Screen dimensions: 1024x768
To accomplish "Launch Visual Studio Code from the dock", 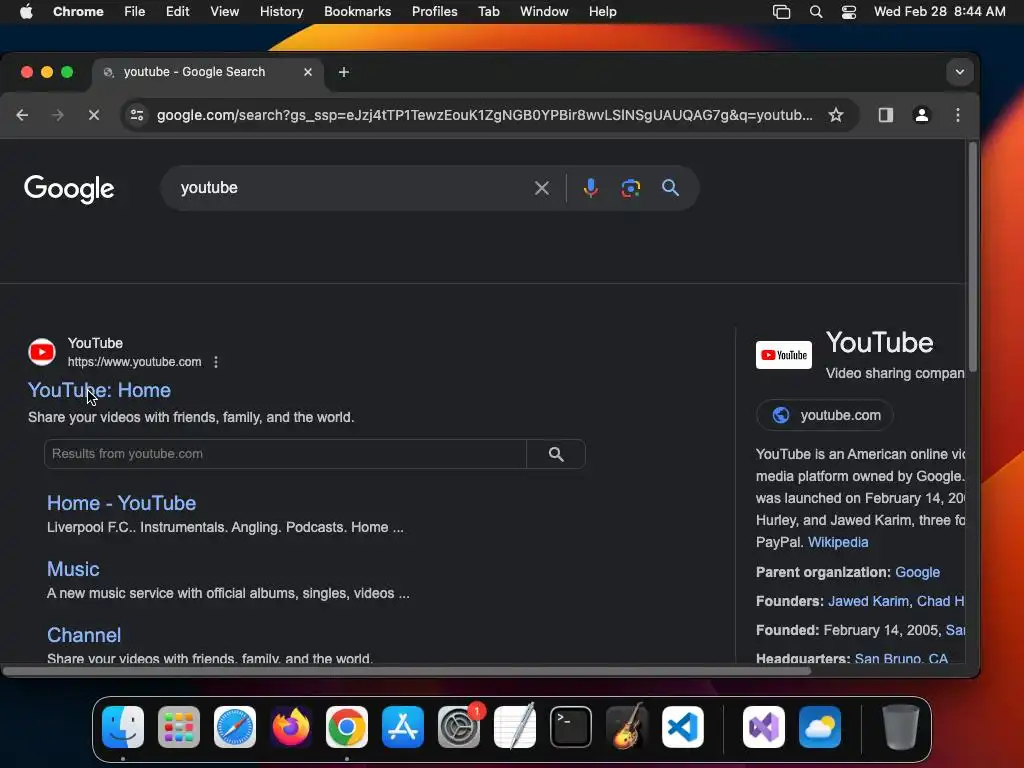I will (x=682, y=727).
